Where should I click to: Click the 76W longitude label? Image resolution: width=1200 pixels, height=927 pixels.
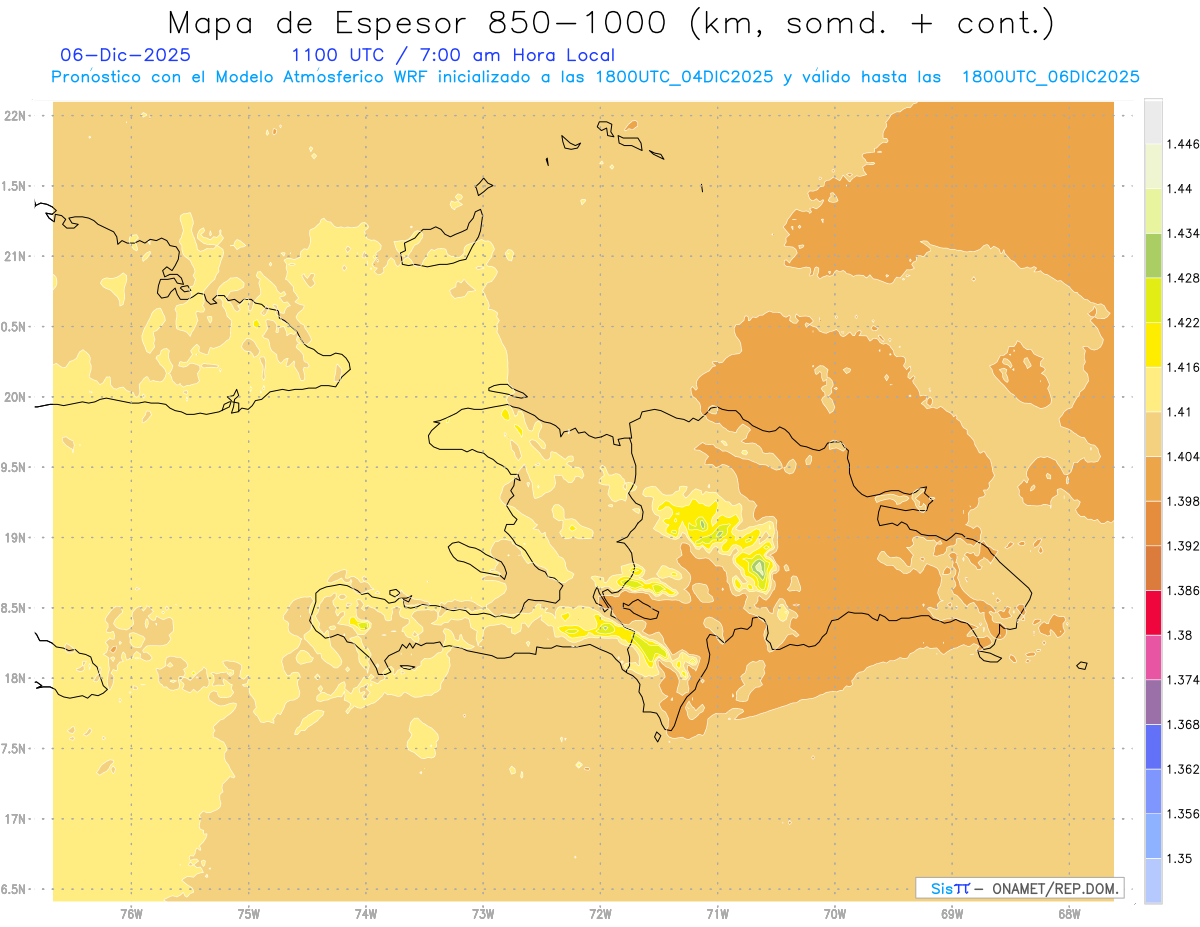pos(131,913)
